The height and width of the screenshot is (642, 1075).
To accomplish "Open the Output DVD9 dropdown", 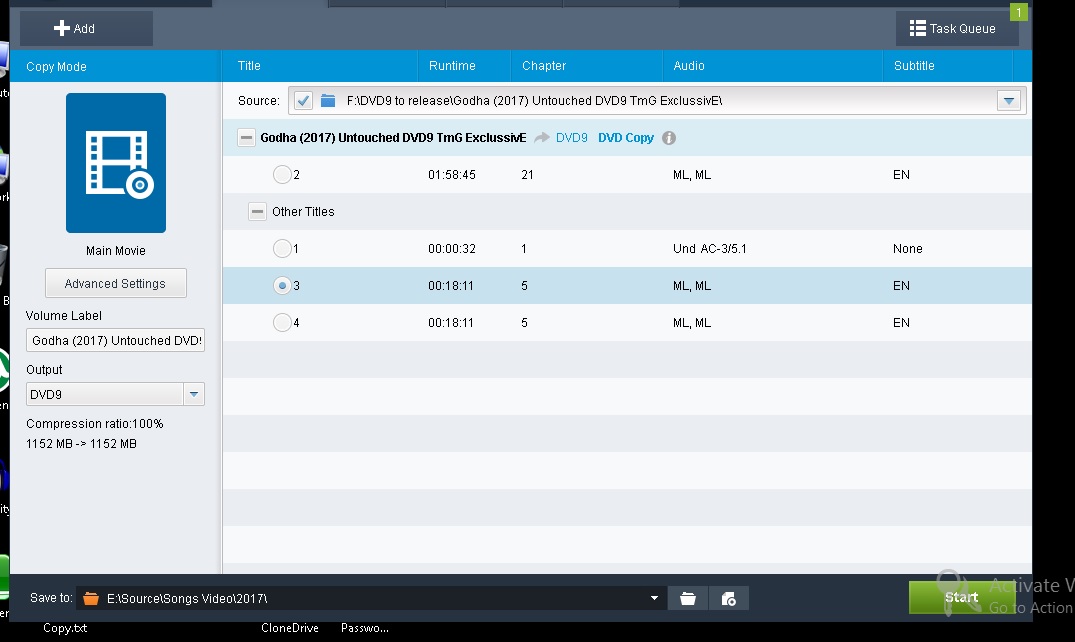I will point(195,395).
